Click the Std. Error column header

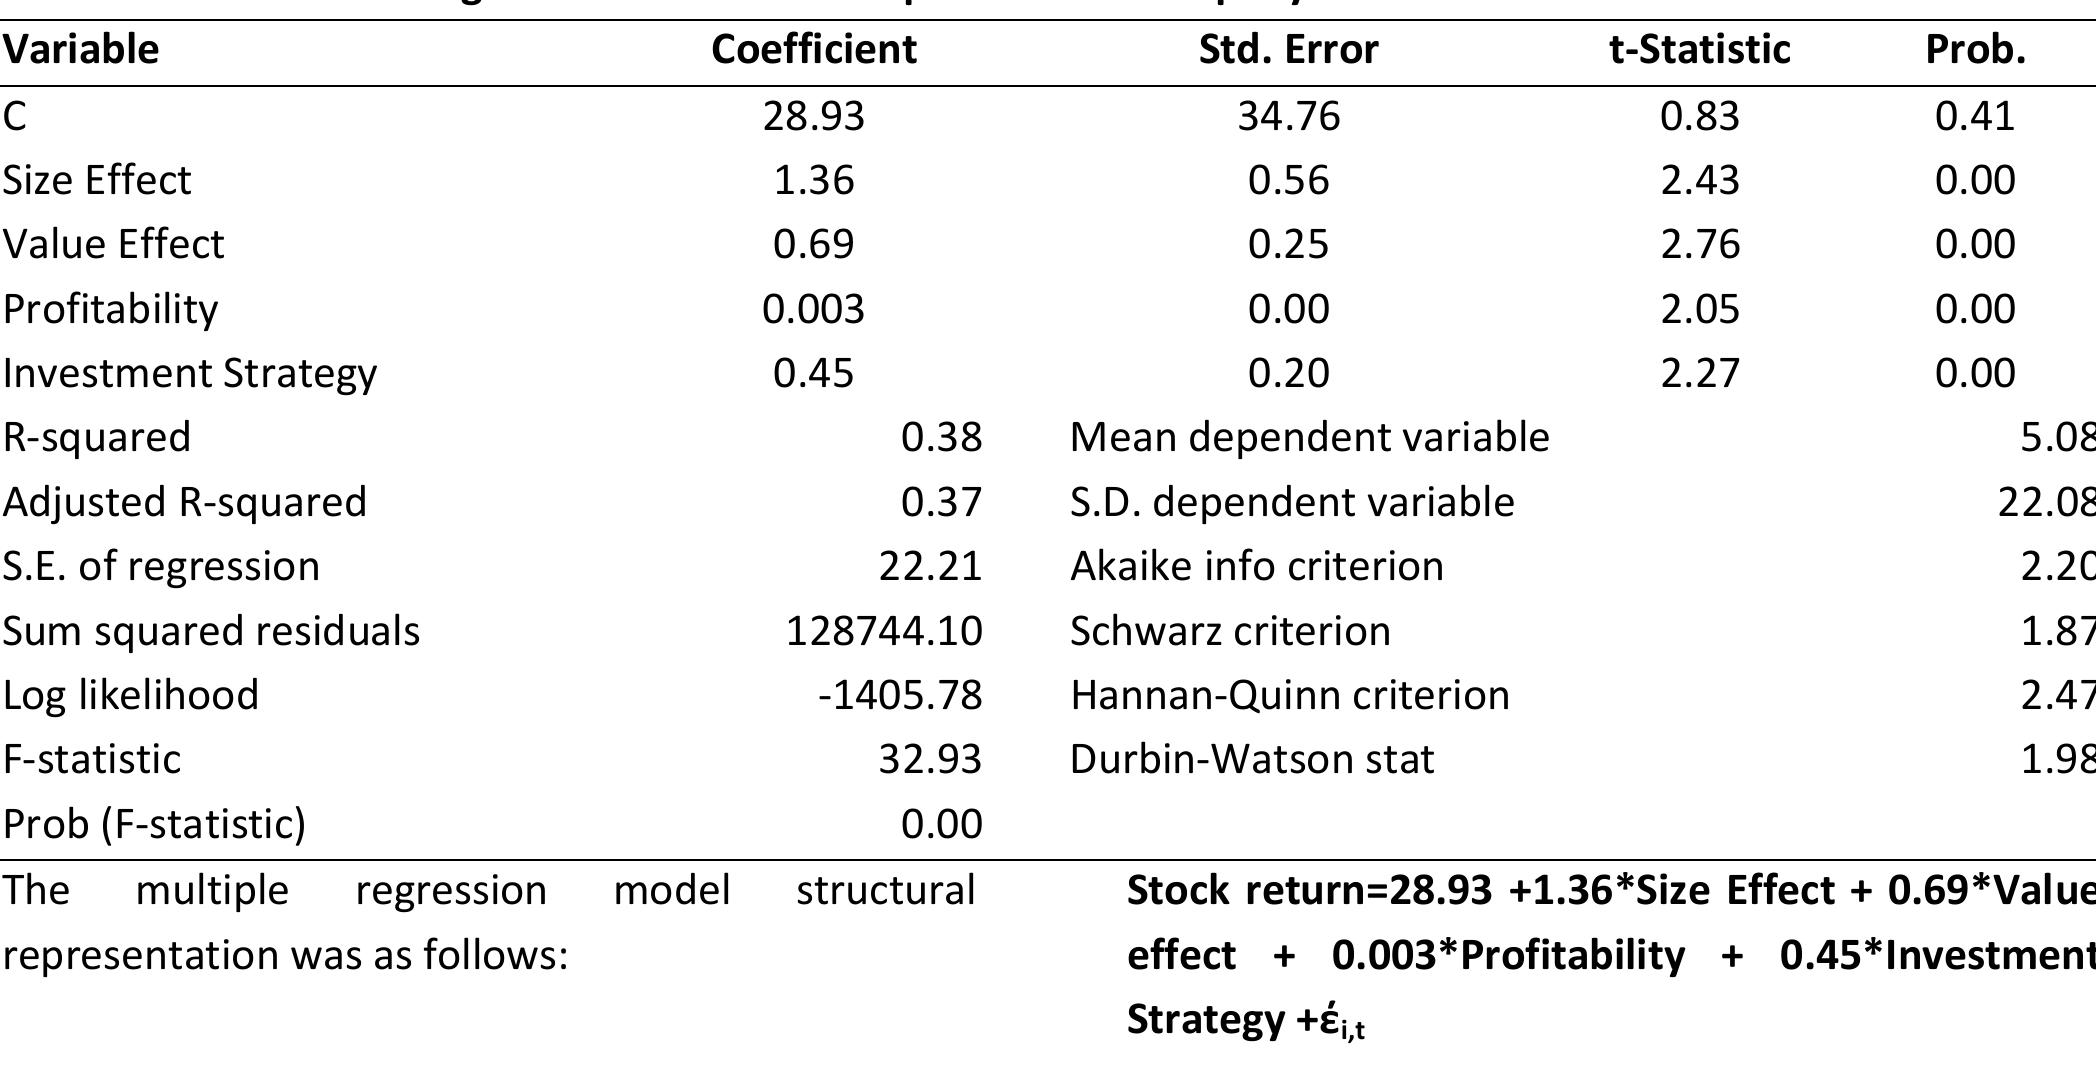[1288, 50]
